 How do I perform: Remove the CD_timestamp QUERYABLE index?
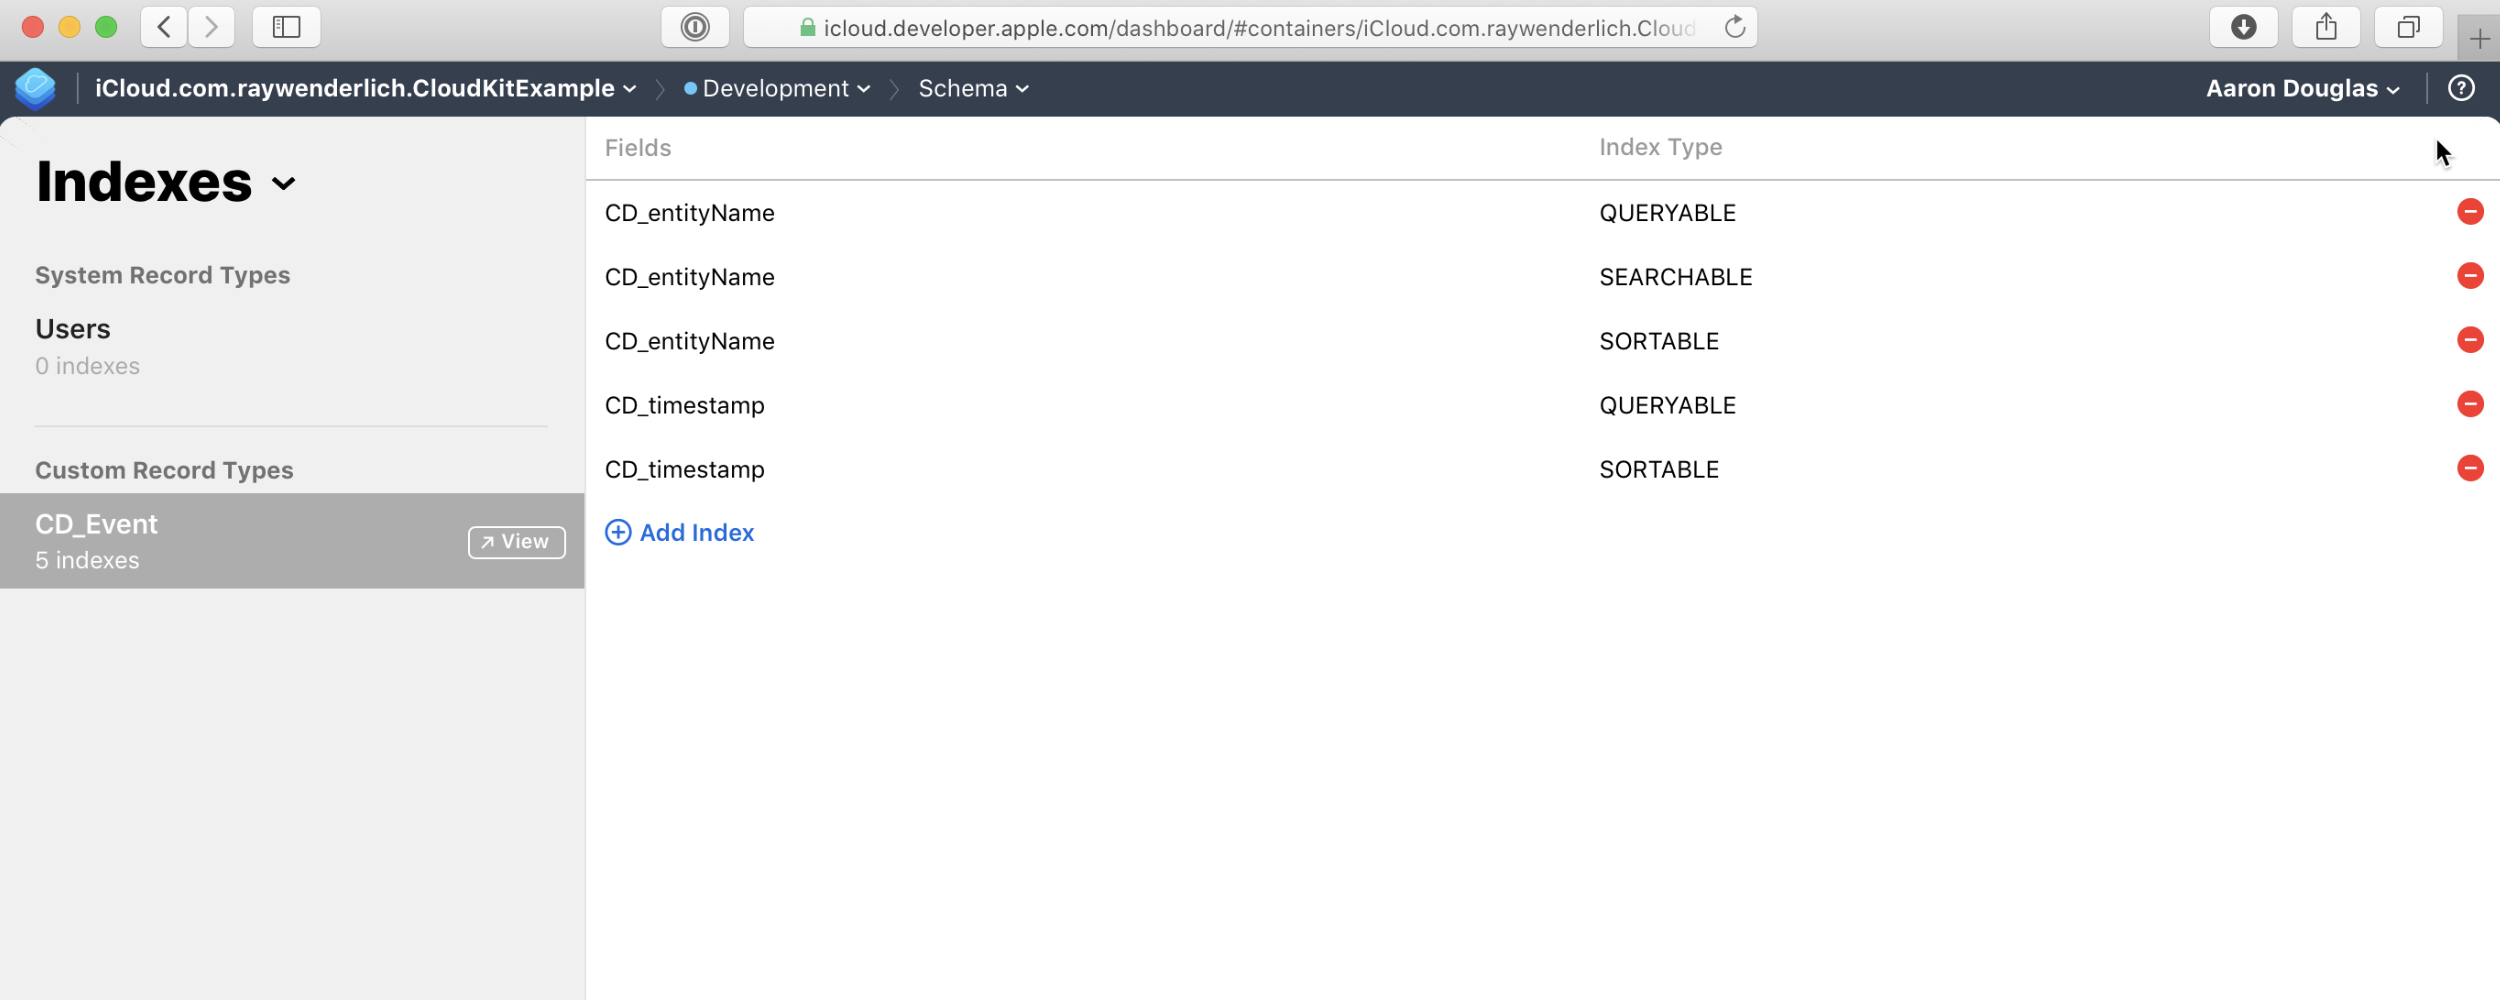point(2470,404)
